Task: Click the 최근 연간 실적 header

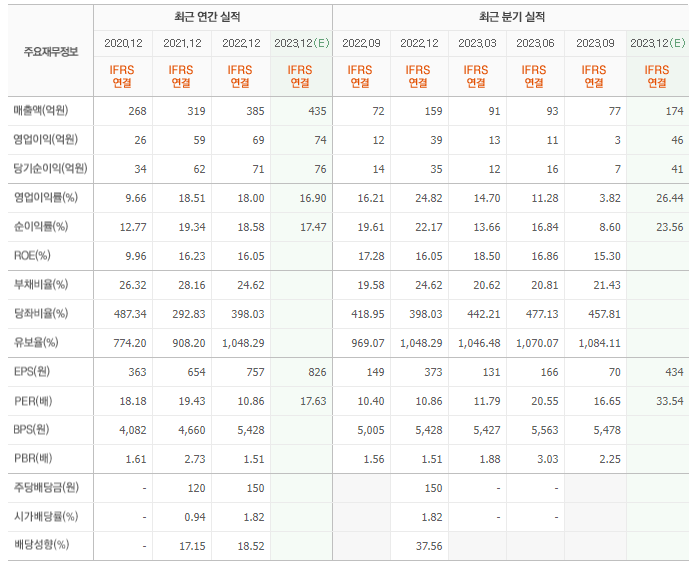Action: 207,17
